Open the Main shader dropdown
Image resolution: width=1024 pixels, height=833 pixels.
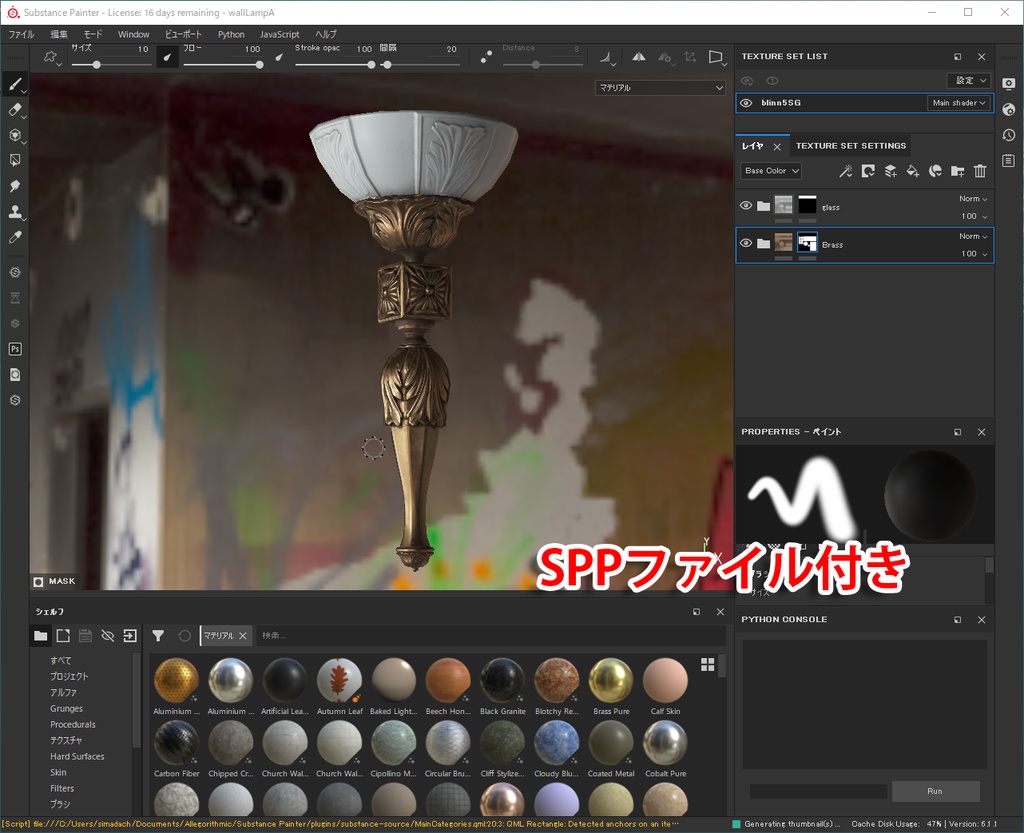[x=959, y=103]
